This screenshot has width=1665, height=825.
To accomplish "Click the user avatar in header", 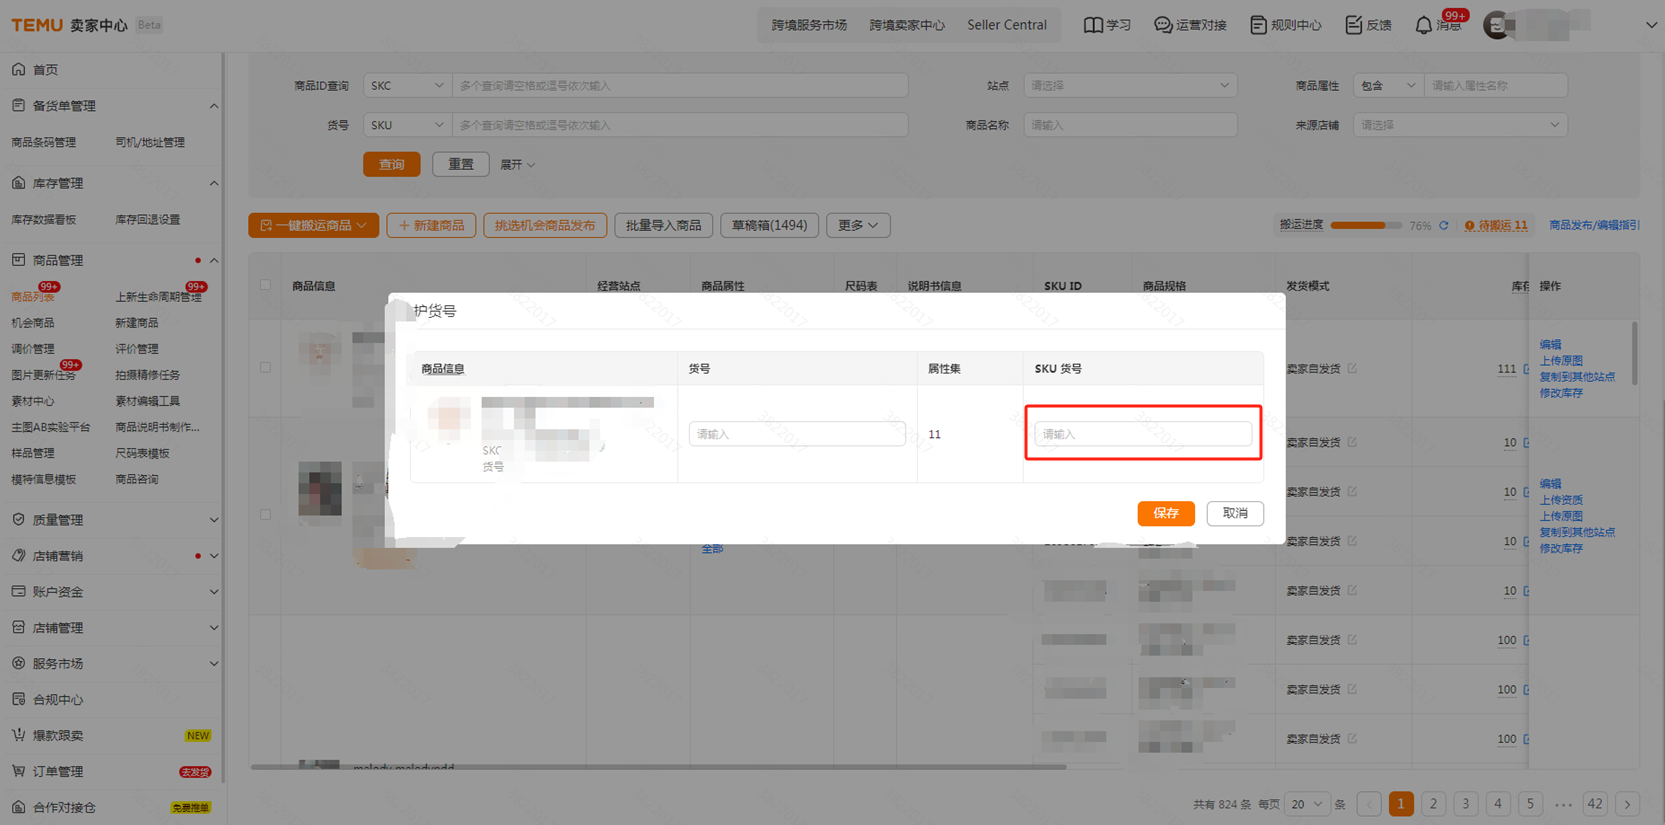I will click(1497, 26).
